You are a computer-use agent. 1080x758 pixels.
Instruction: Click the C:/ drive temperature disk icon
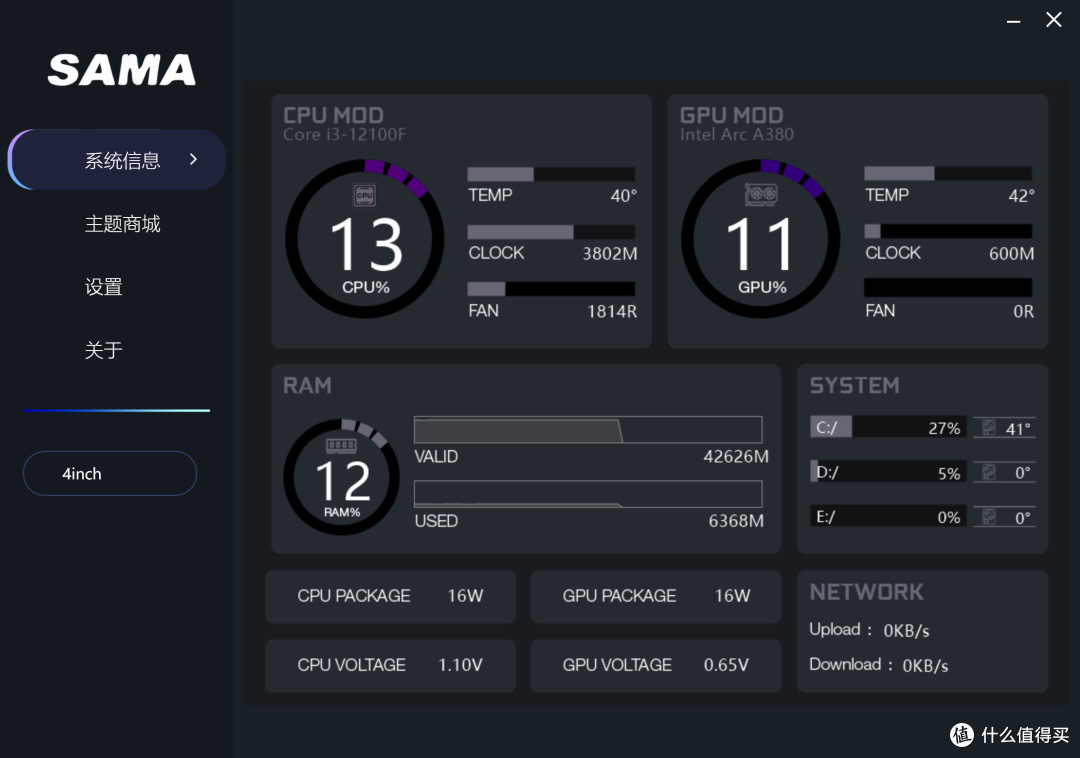click(988, 428)
